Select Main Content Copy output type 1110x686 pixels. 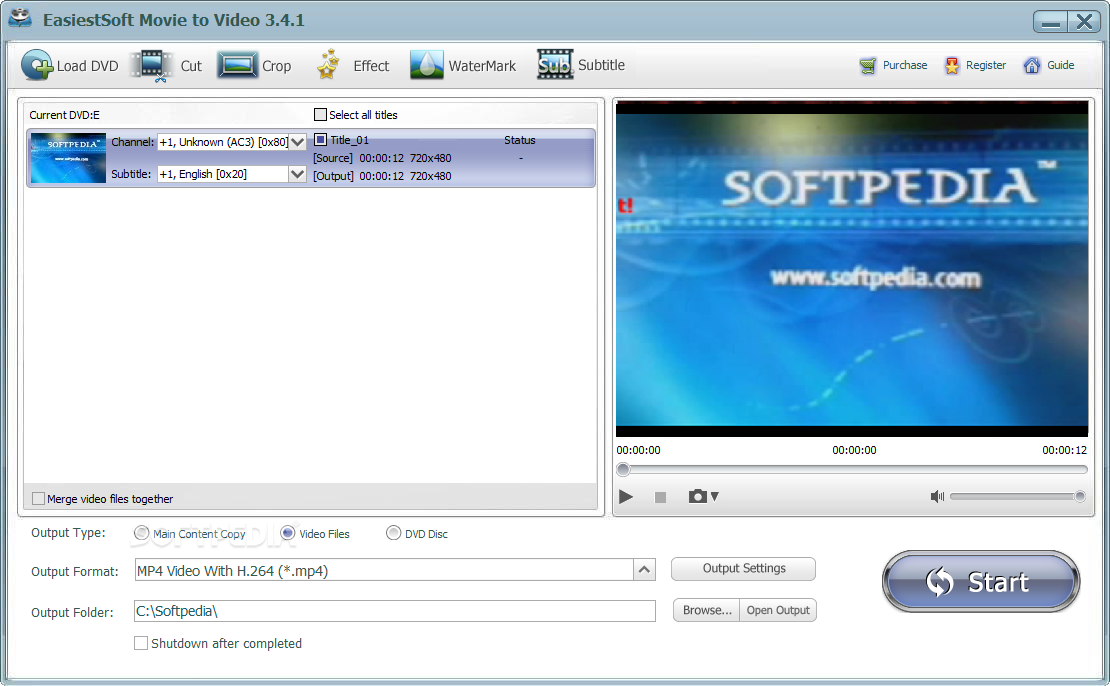coord(142,532)
